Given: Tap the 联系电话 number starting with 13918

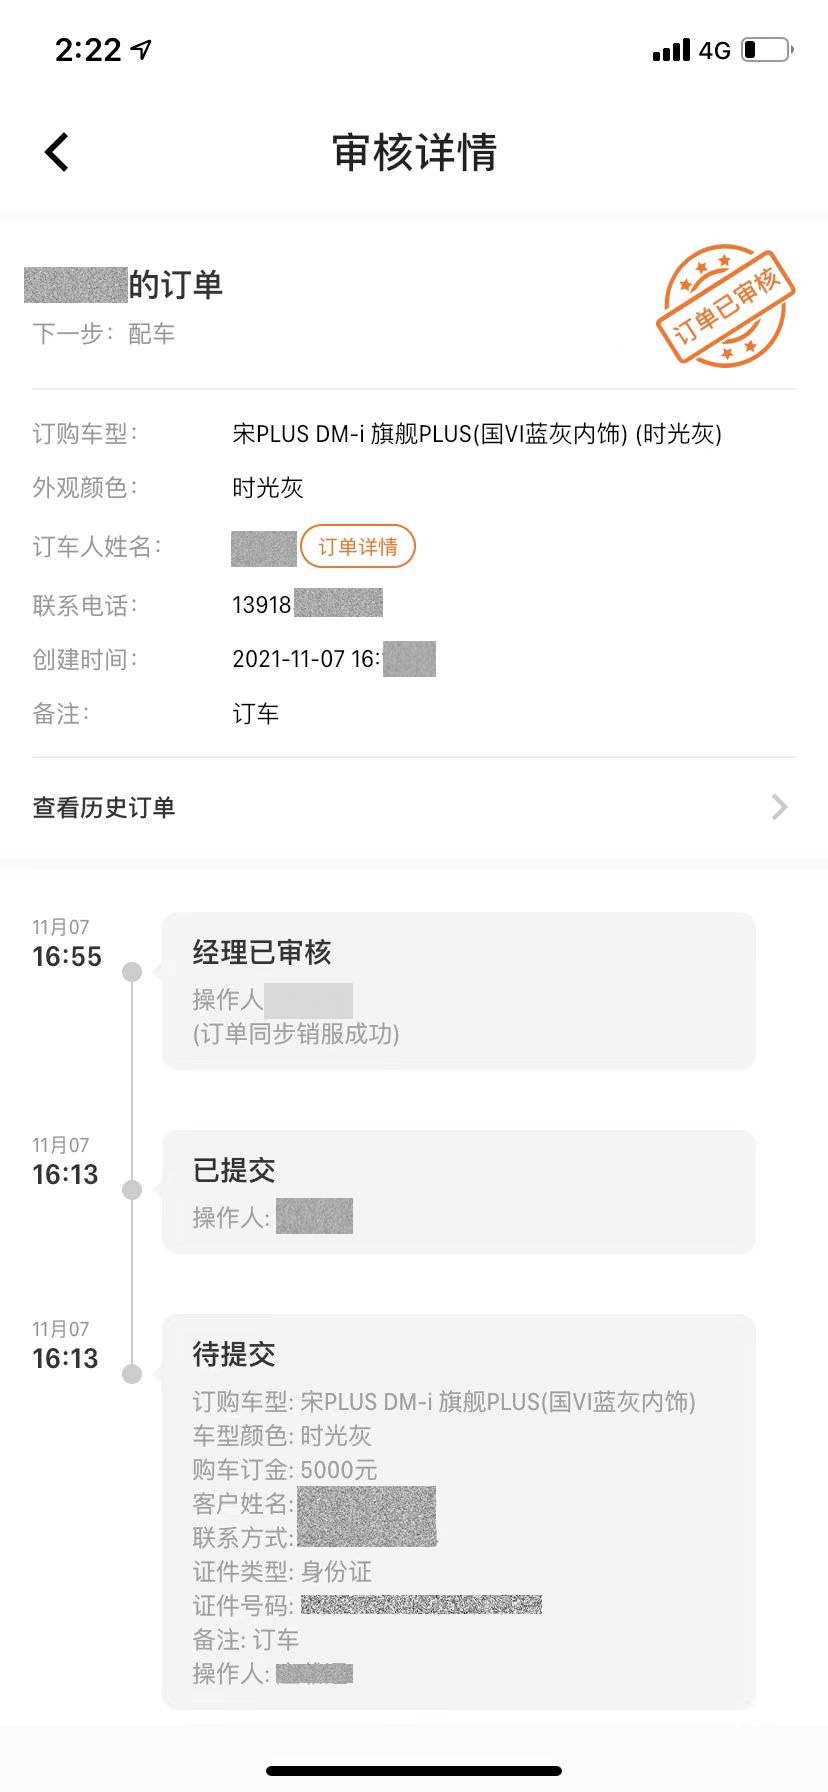Looking at the screenshot, I should (x=306, y=605).
